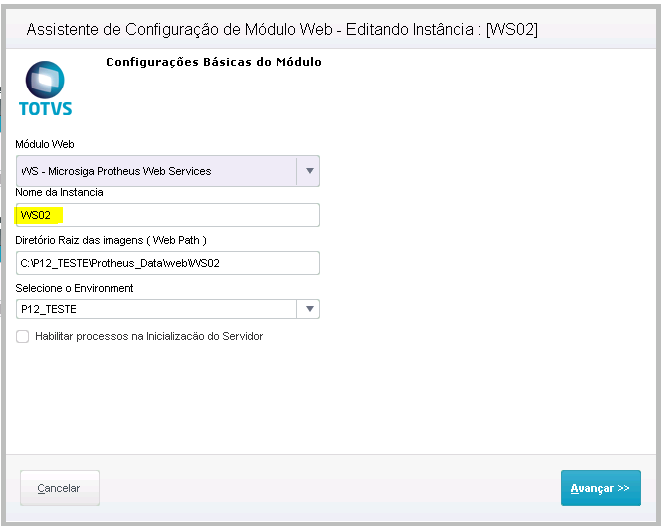The width and height of the screenshot is (661, 529).
Task: Click the Nome da Instancia label
Action: point(59,192)
